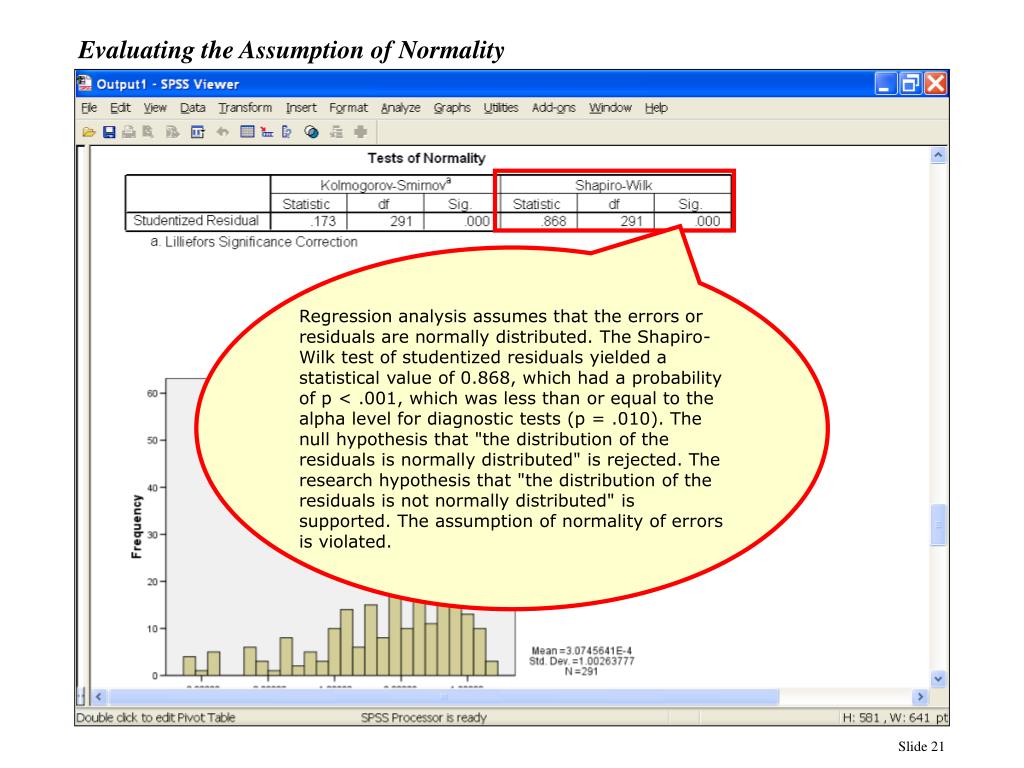Viewport: 1024px width, 768px height.
Task: Click the vertical scrollbar down arrow
Action: pos(938,679)
